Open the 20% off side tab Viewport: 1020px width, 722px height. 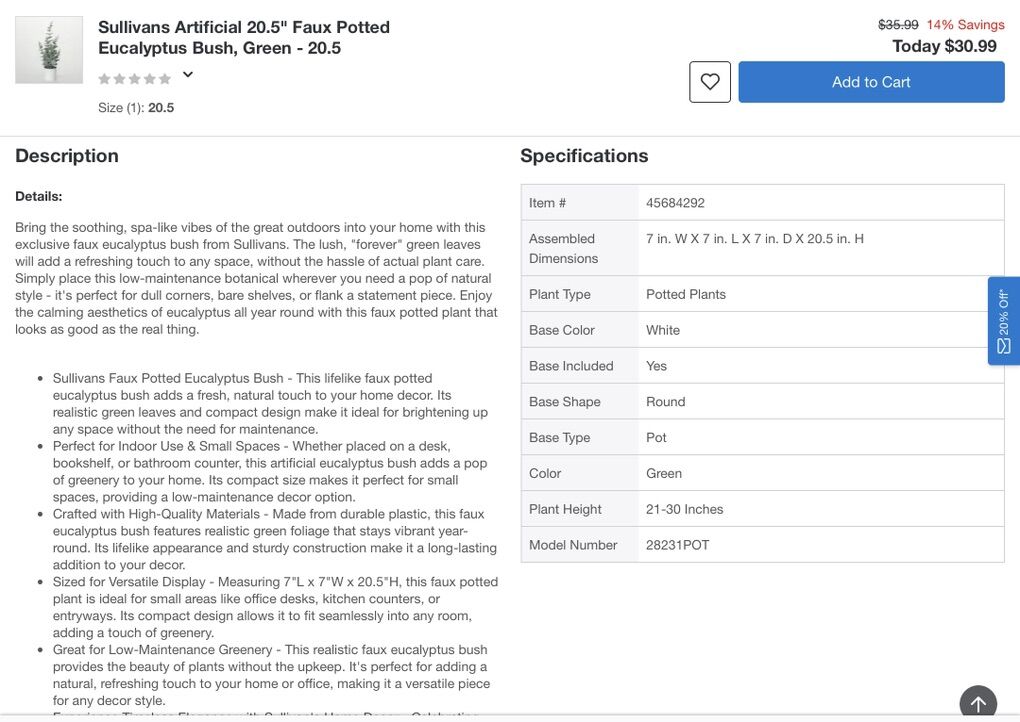point(1004,321)
